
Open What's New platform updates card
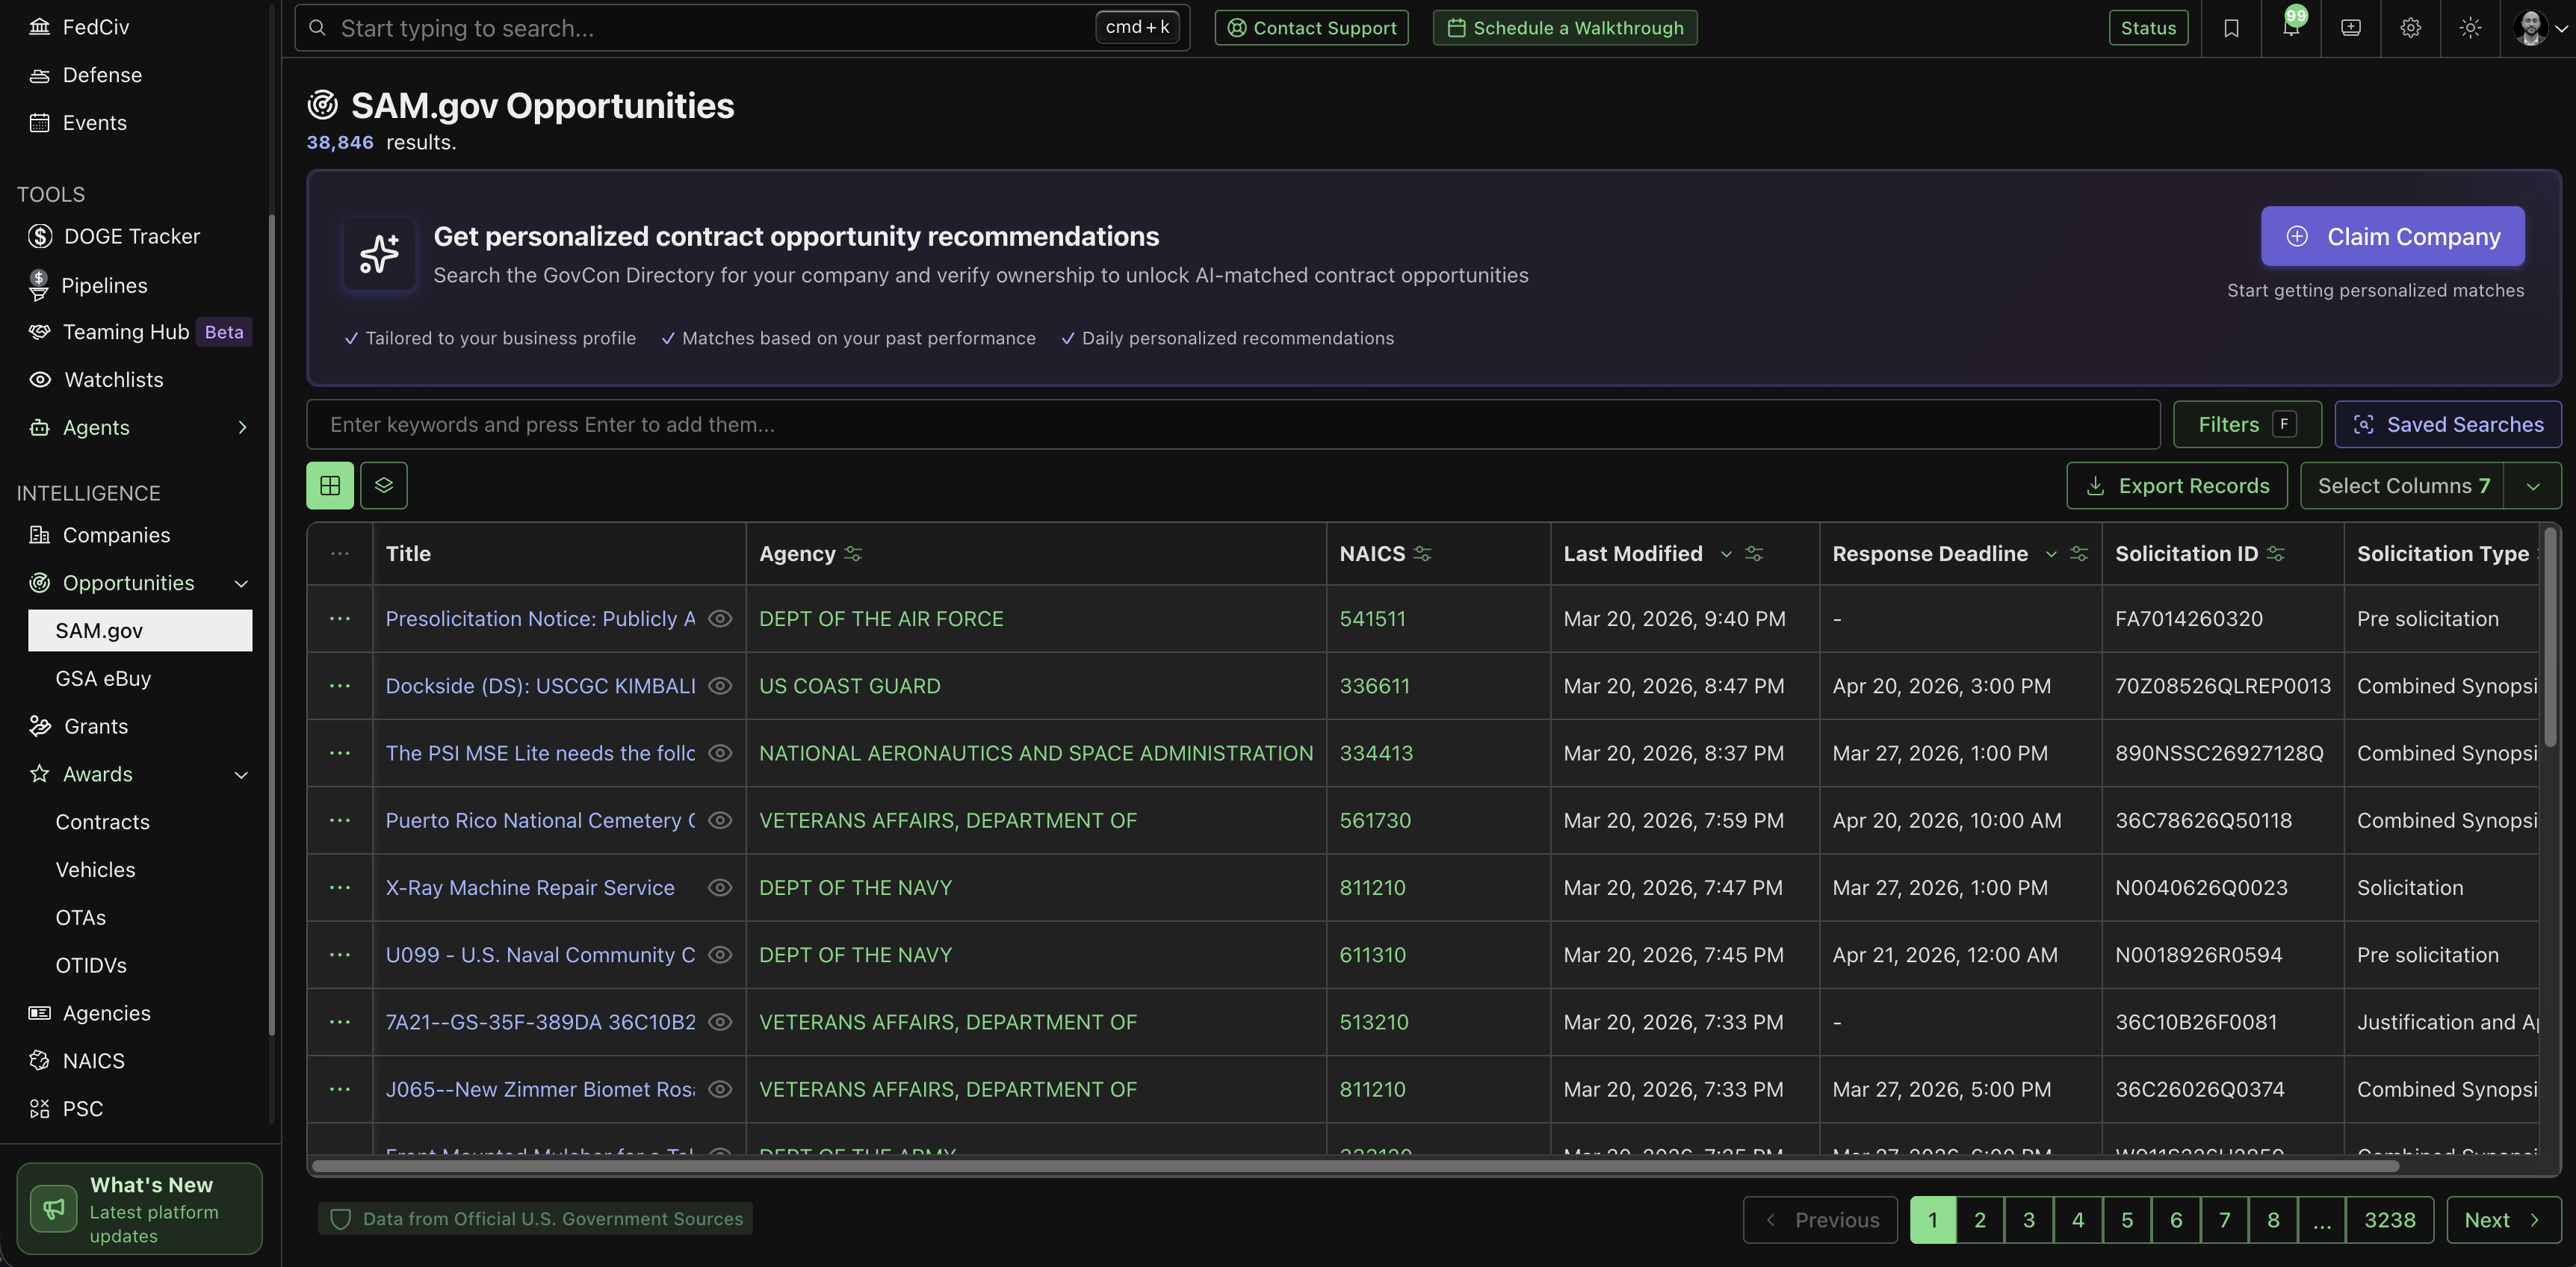[x=140, y=1209]
